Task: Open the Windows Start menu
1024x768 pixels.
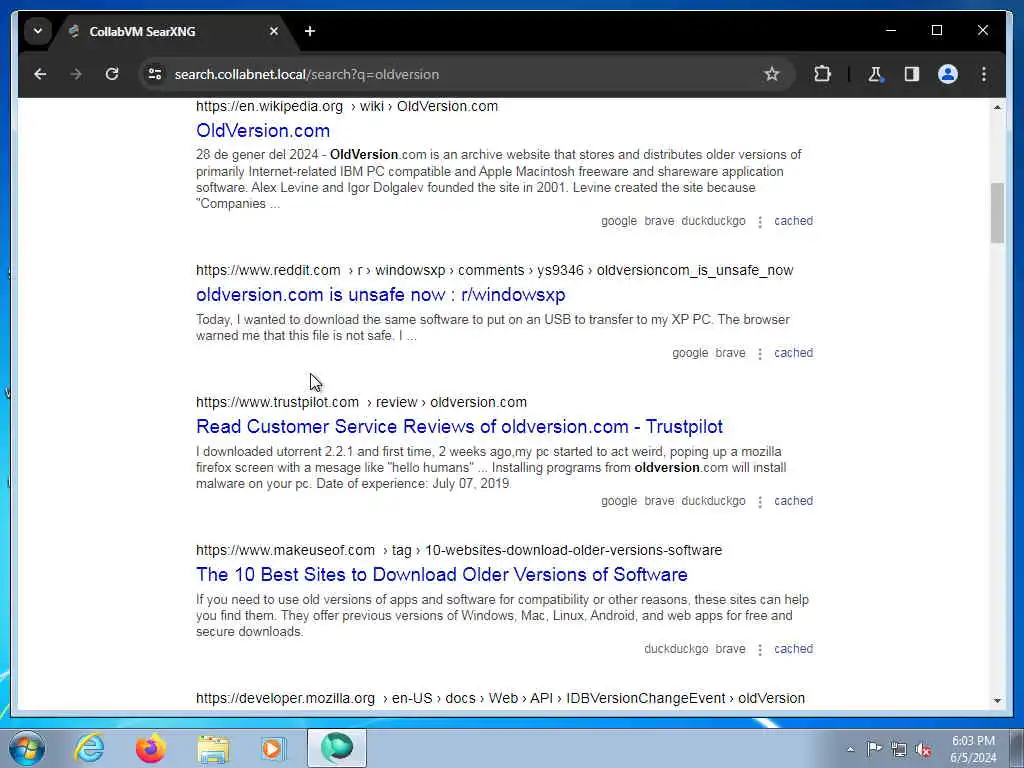Action: pos(27,748)
